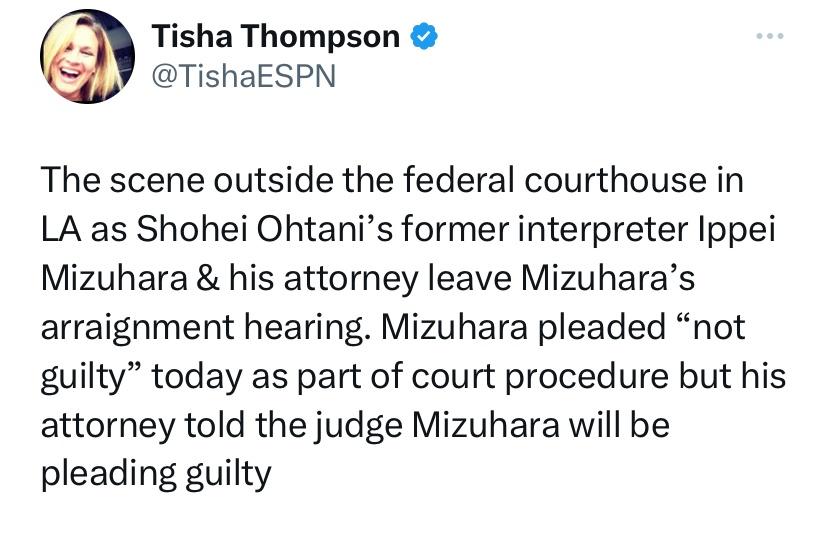Click the Tisha Thompson display name

tap(276, 37)
